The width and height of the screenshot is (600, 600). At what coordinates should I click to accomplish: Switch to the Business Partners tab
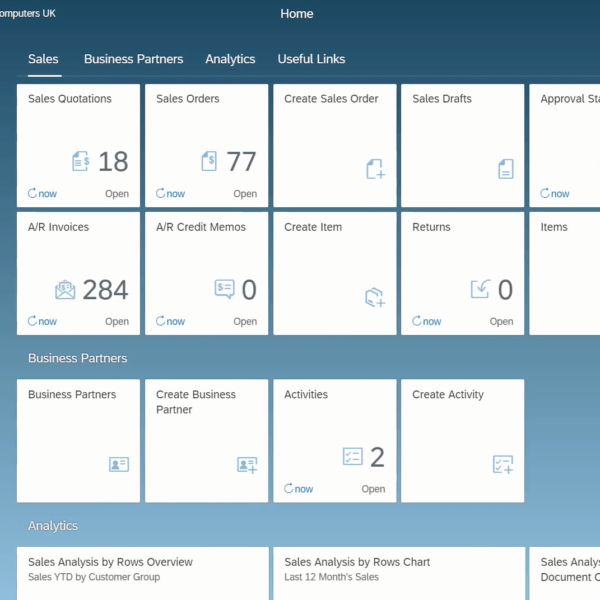[134, 59]
